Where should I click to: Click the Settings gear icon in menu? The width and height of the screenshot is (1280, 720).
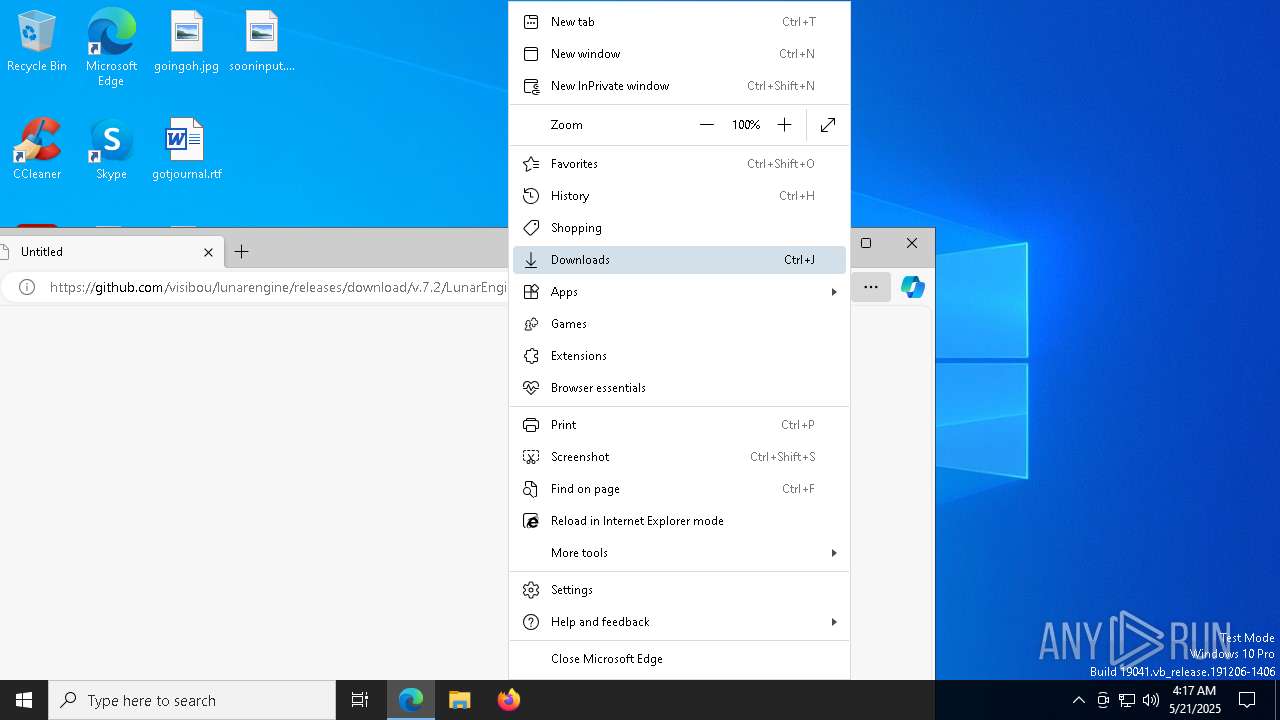(531, 590)
